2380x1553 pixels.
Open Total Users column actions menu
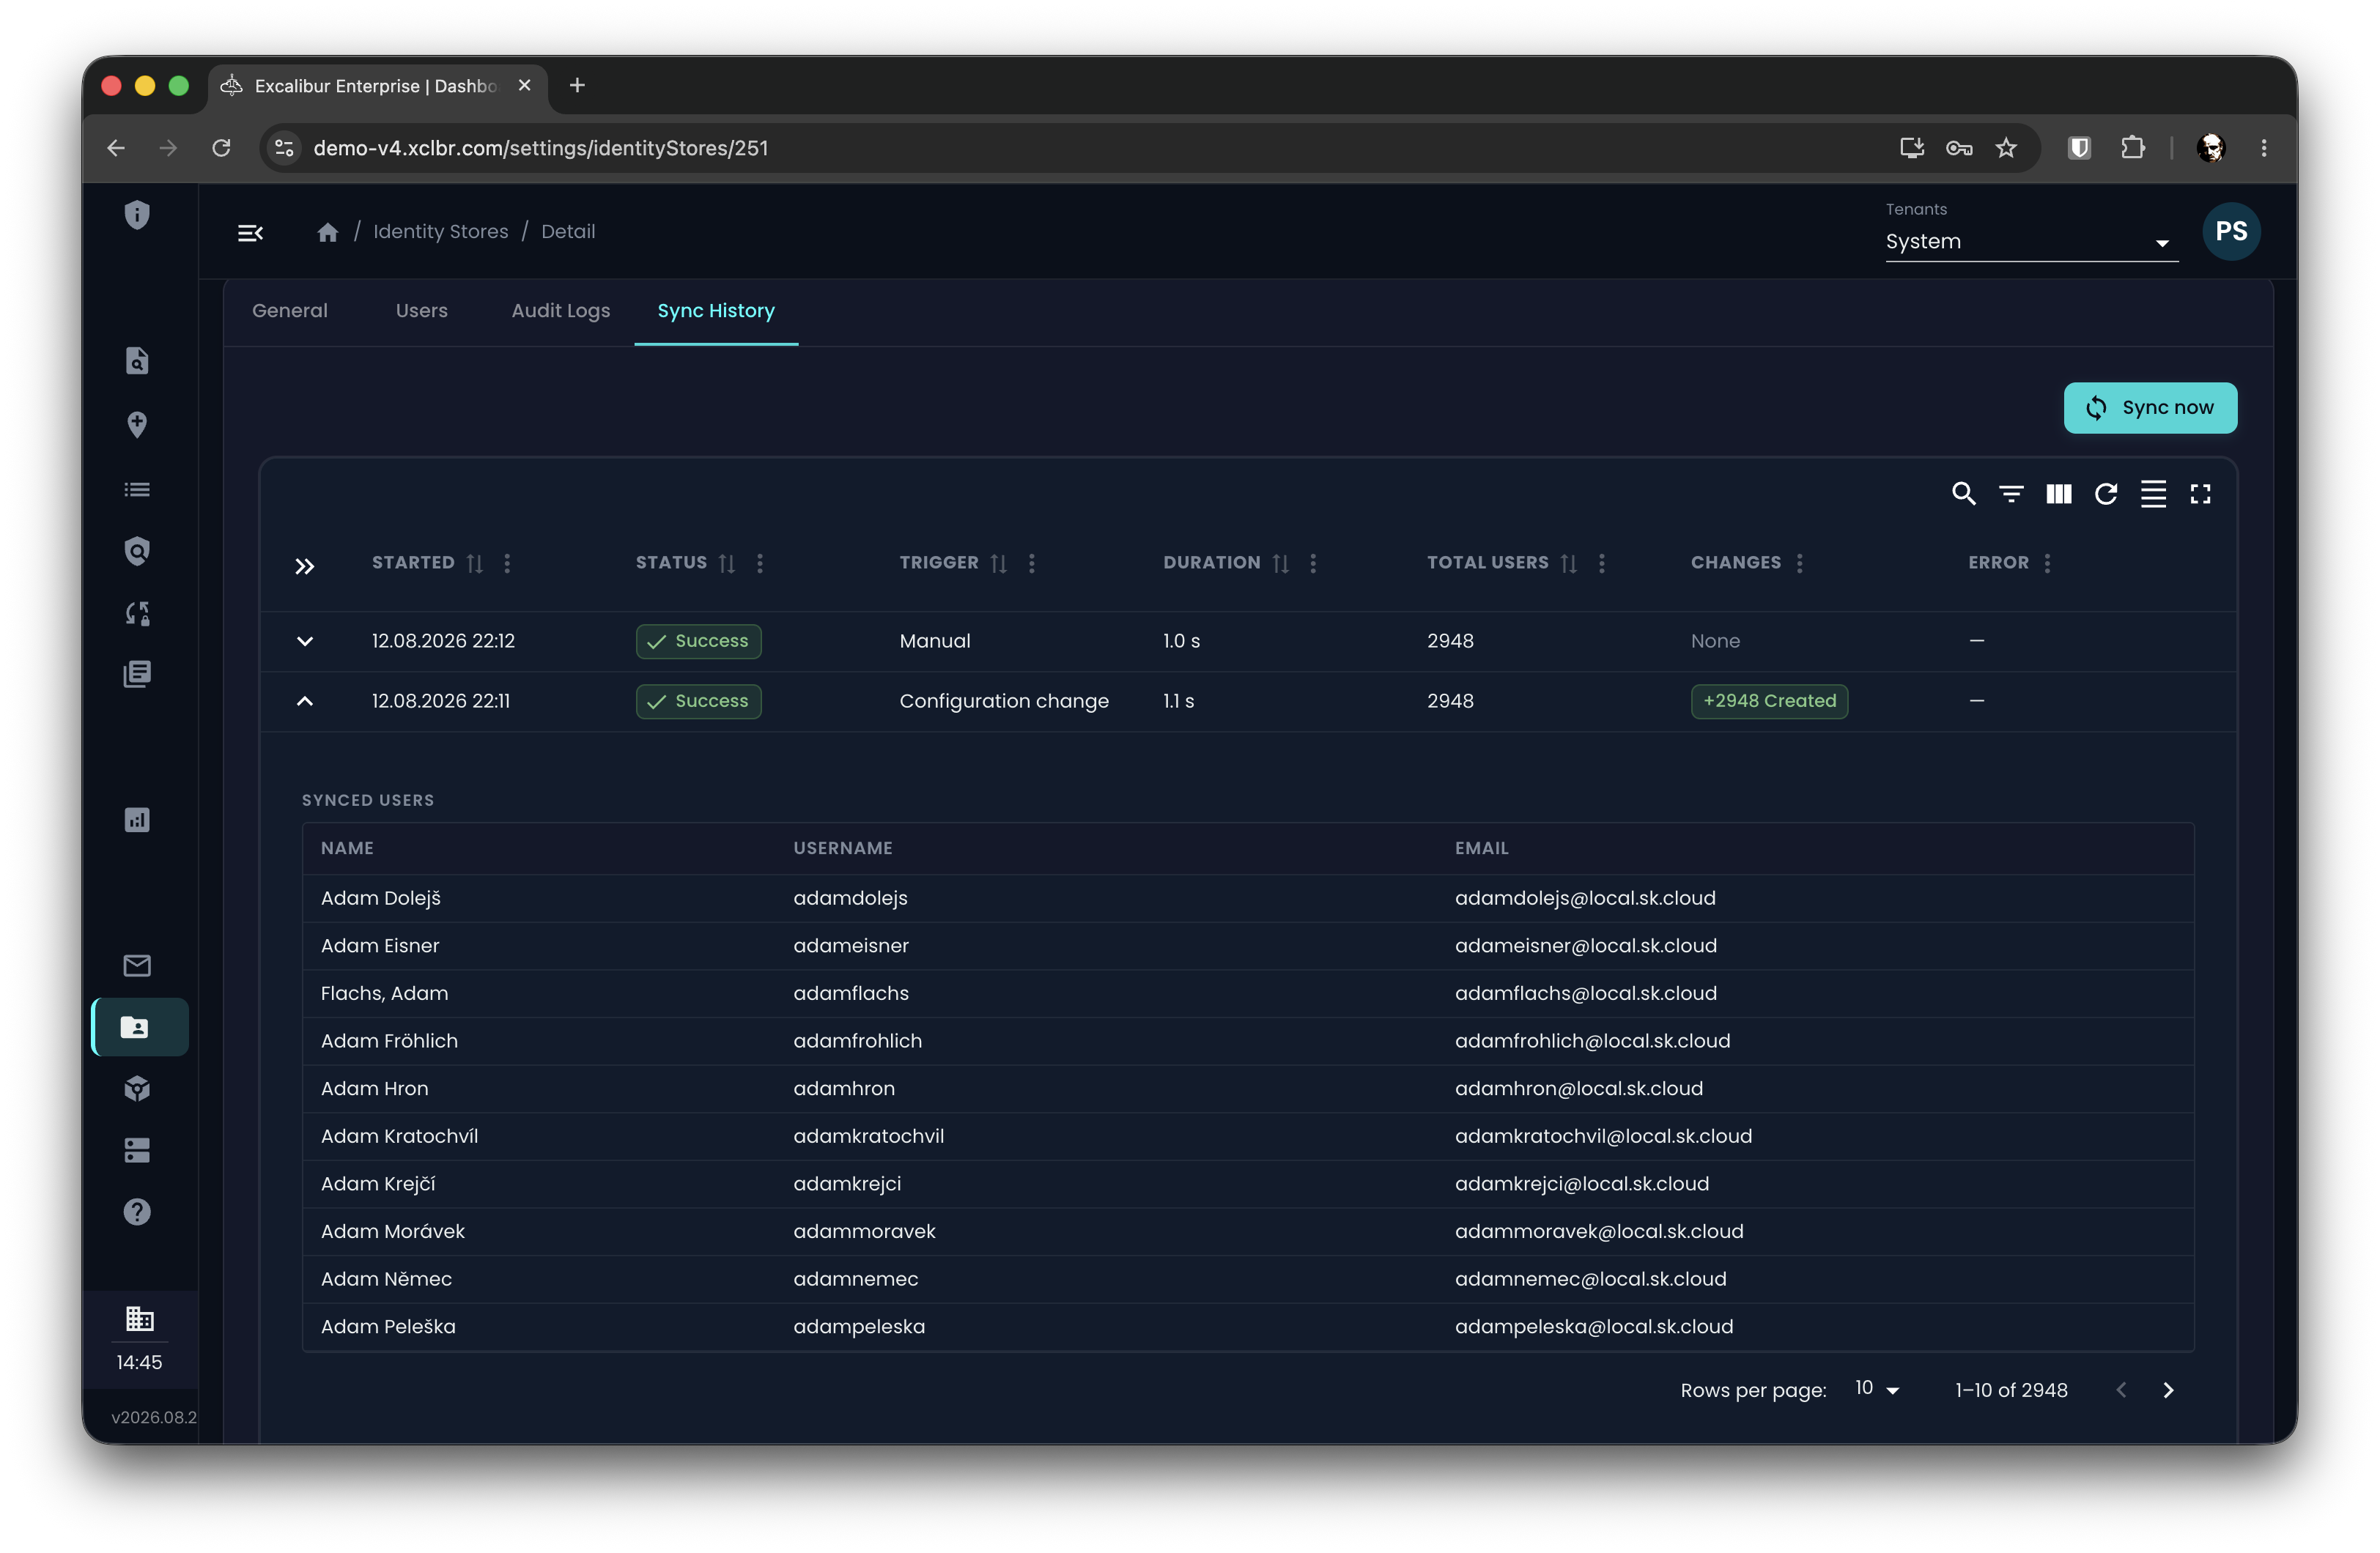(x=1601, y=564)
